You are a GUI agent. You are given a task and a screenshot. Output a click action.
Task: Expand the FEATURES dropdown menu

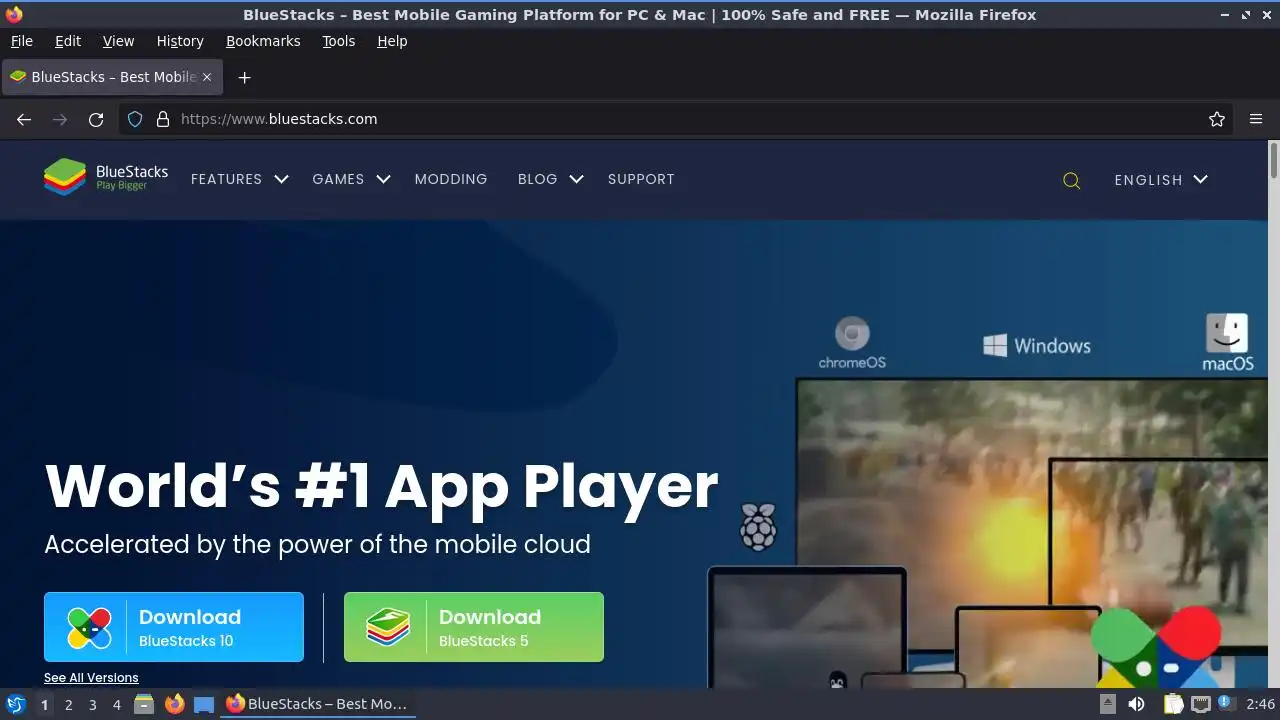(x=240, y=179)
